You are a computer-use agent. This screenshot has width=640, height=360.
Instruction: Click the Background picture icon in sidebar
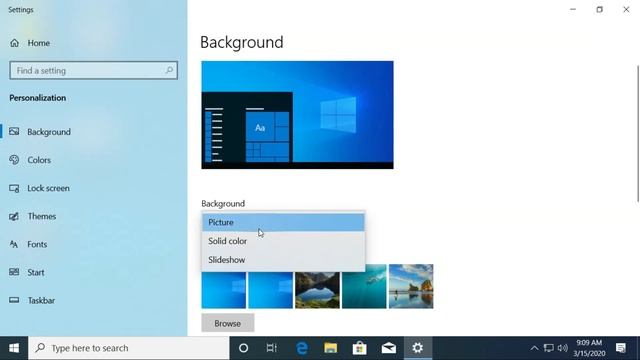[x=14, y=131]
